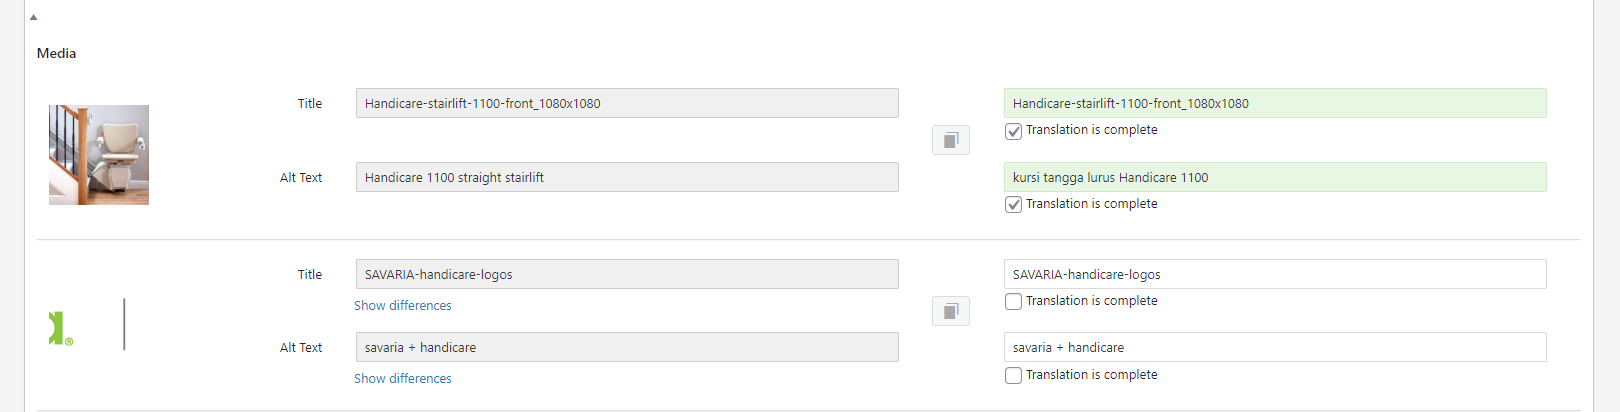Select original alt text Handicare 1100 straight stairlift
Viewport: 1620px width, 412px height.
point(627,177)
